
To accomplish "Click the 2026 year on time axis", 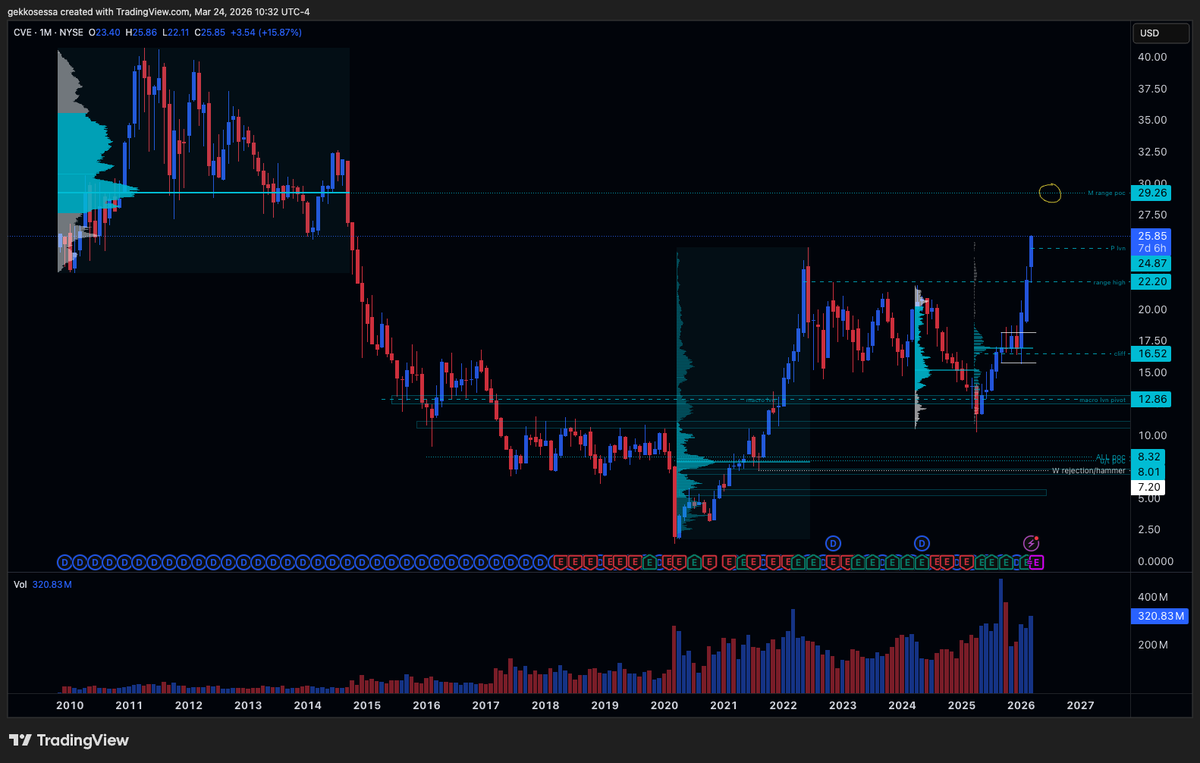I will [x=1021, y=705].
